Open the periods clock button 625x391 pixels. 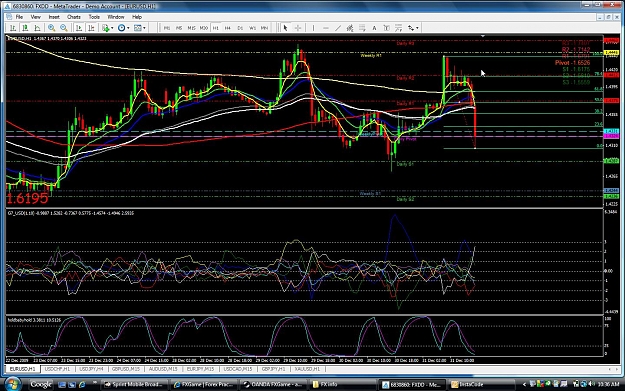121,28
